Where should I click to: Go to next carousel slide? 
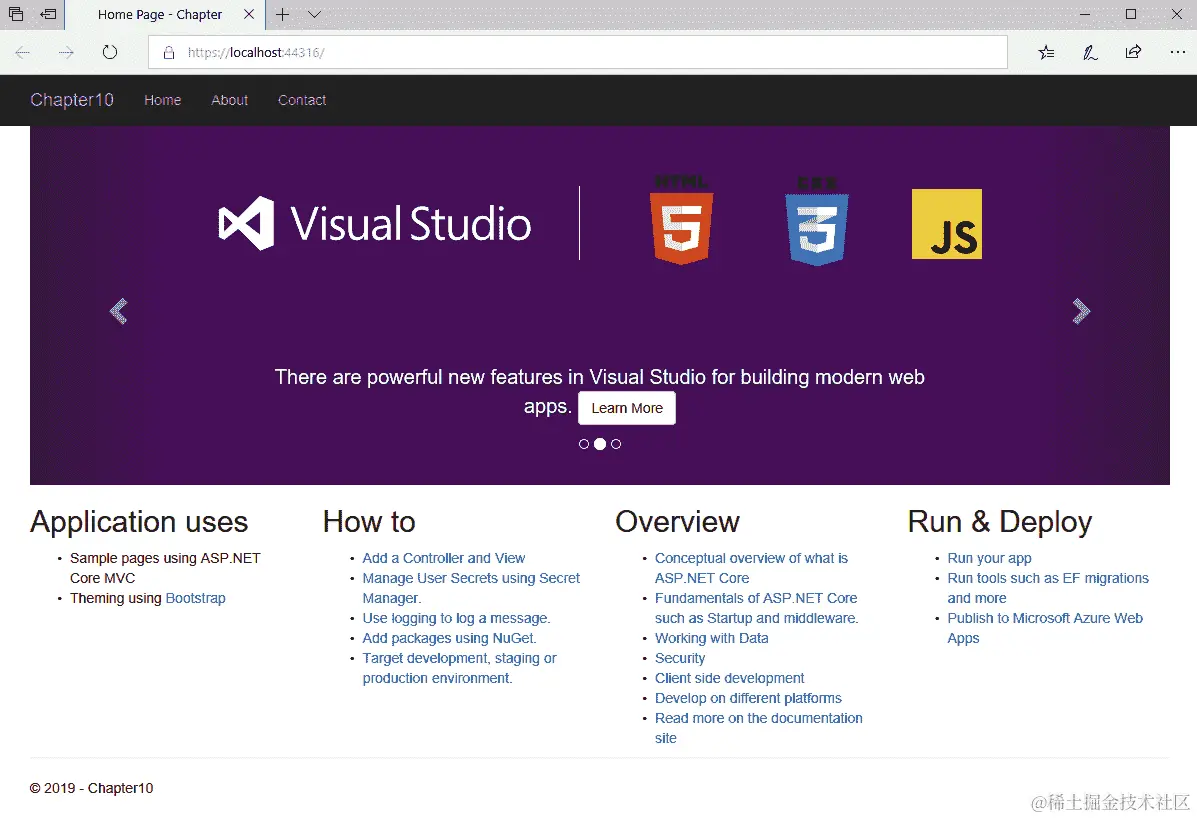1081,311
